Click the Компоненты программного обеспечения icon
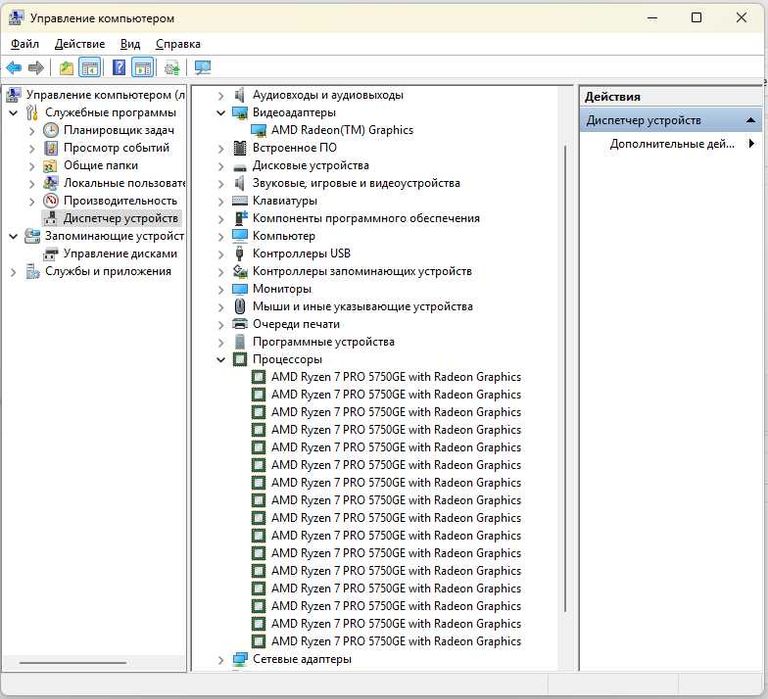The image size is (768, 699). (x=241, y=218)
